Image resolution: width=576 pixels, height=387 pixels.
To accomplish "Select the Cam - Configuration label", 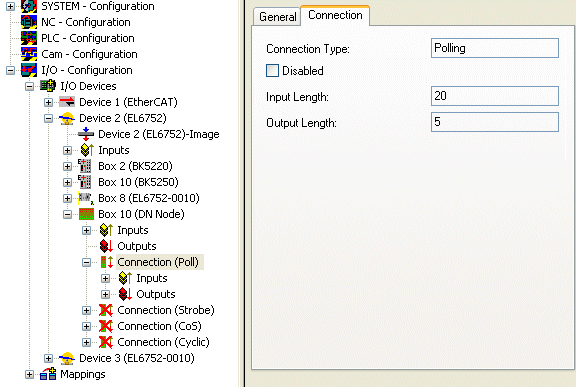I will 89,54.
